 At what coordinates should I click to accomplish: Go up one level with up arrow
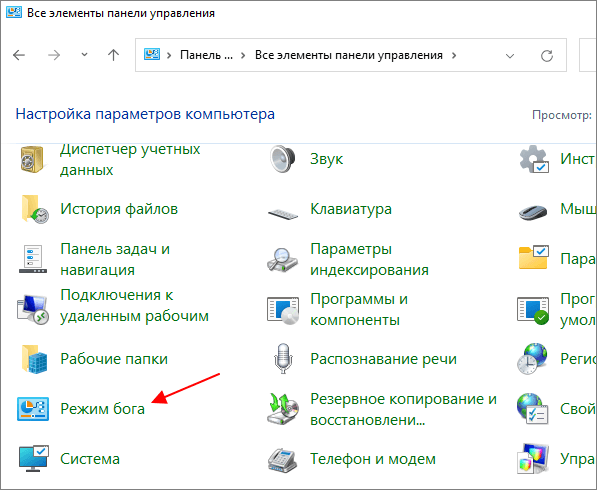[113, 55]
